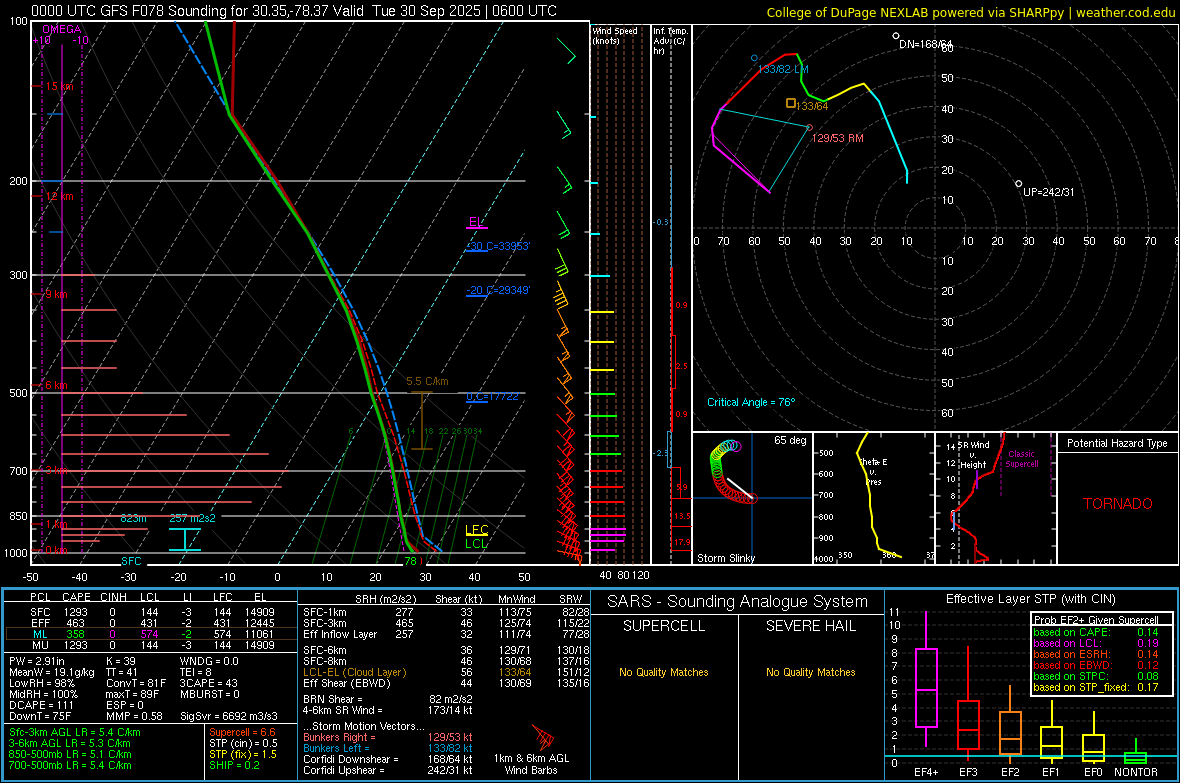
Task: Click the red TORNADO hazard text
Action: (x=1118, y=504)
